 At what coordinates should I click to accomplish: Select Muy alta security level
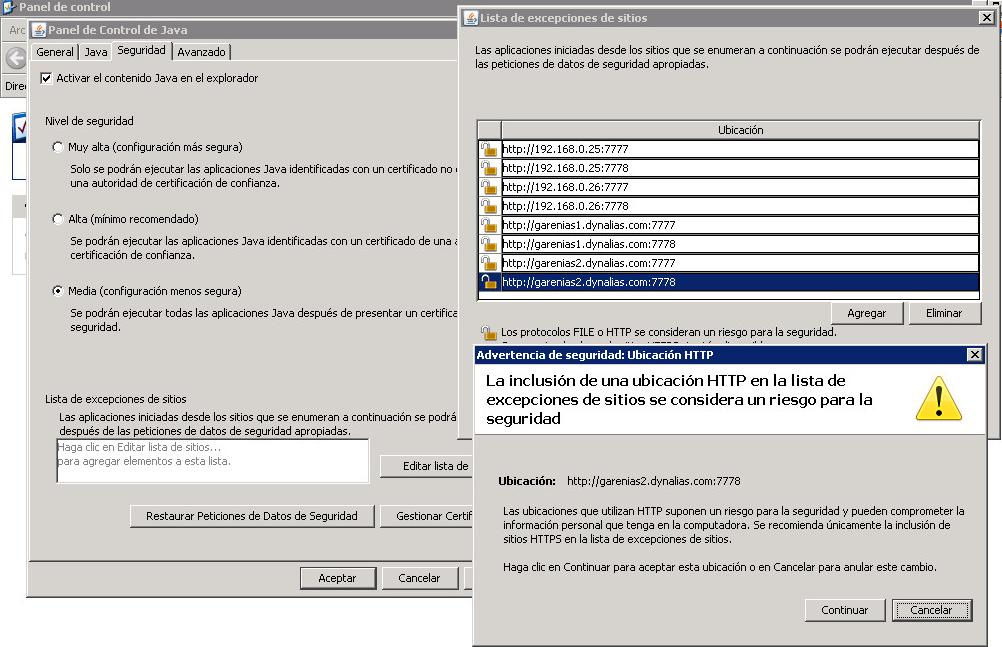coord(58,147)
